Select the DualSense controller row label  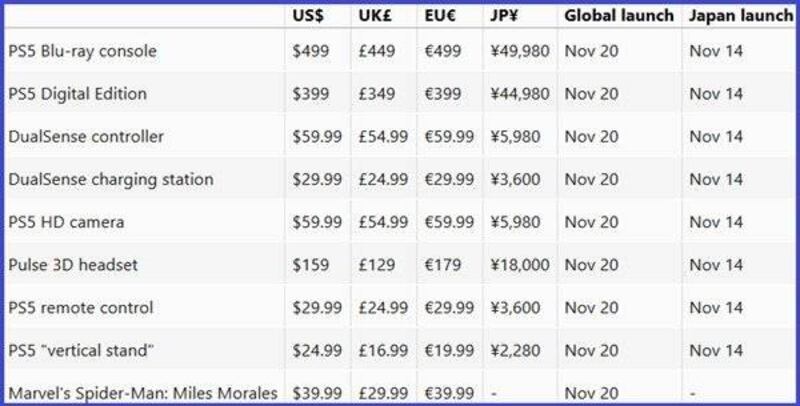[86, 137]
